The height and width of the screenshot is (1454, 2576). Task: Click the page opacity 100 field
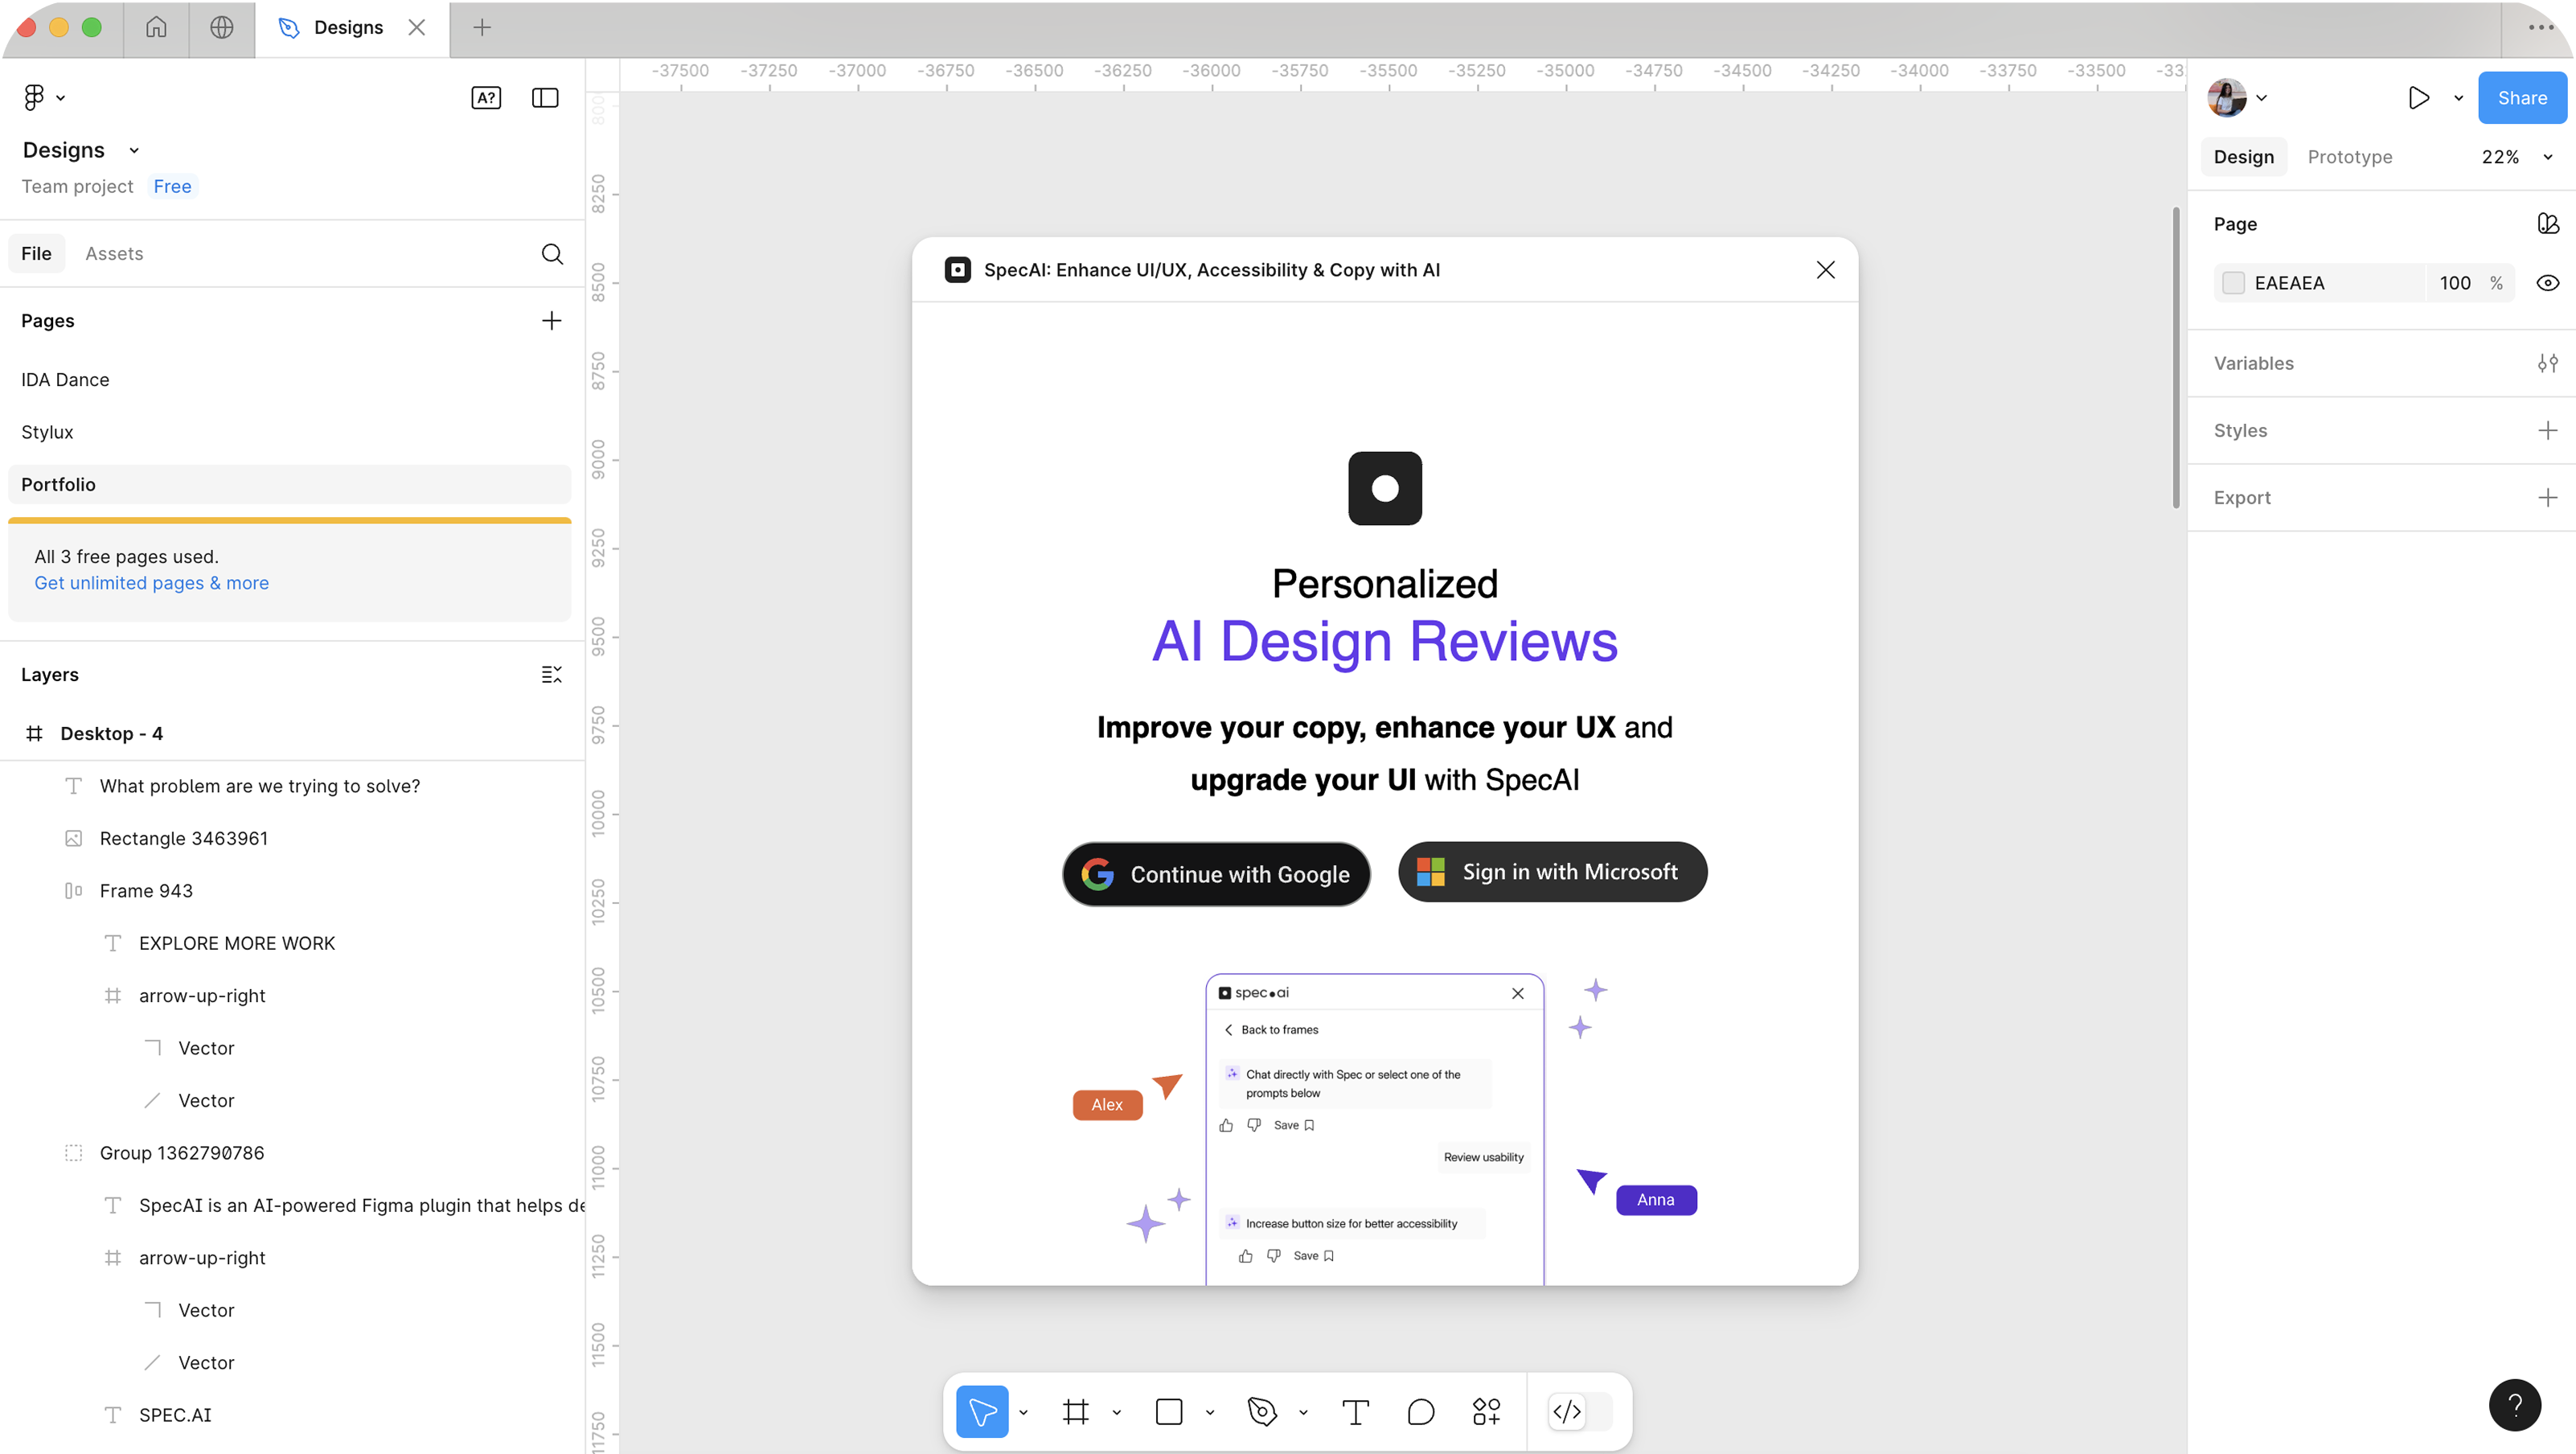2455,283
